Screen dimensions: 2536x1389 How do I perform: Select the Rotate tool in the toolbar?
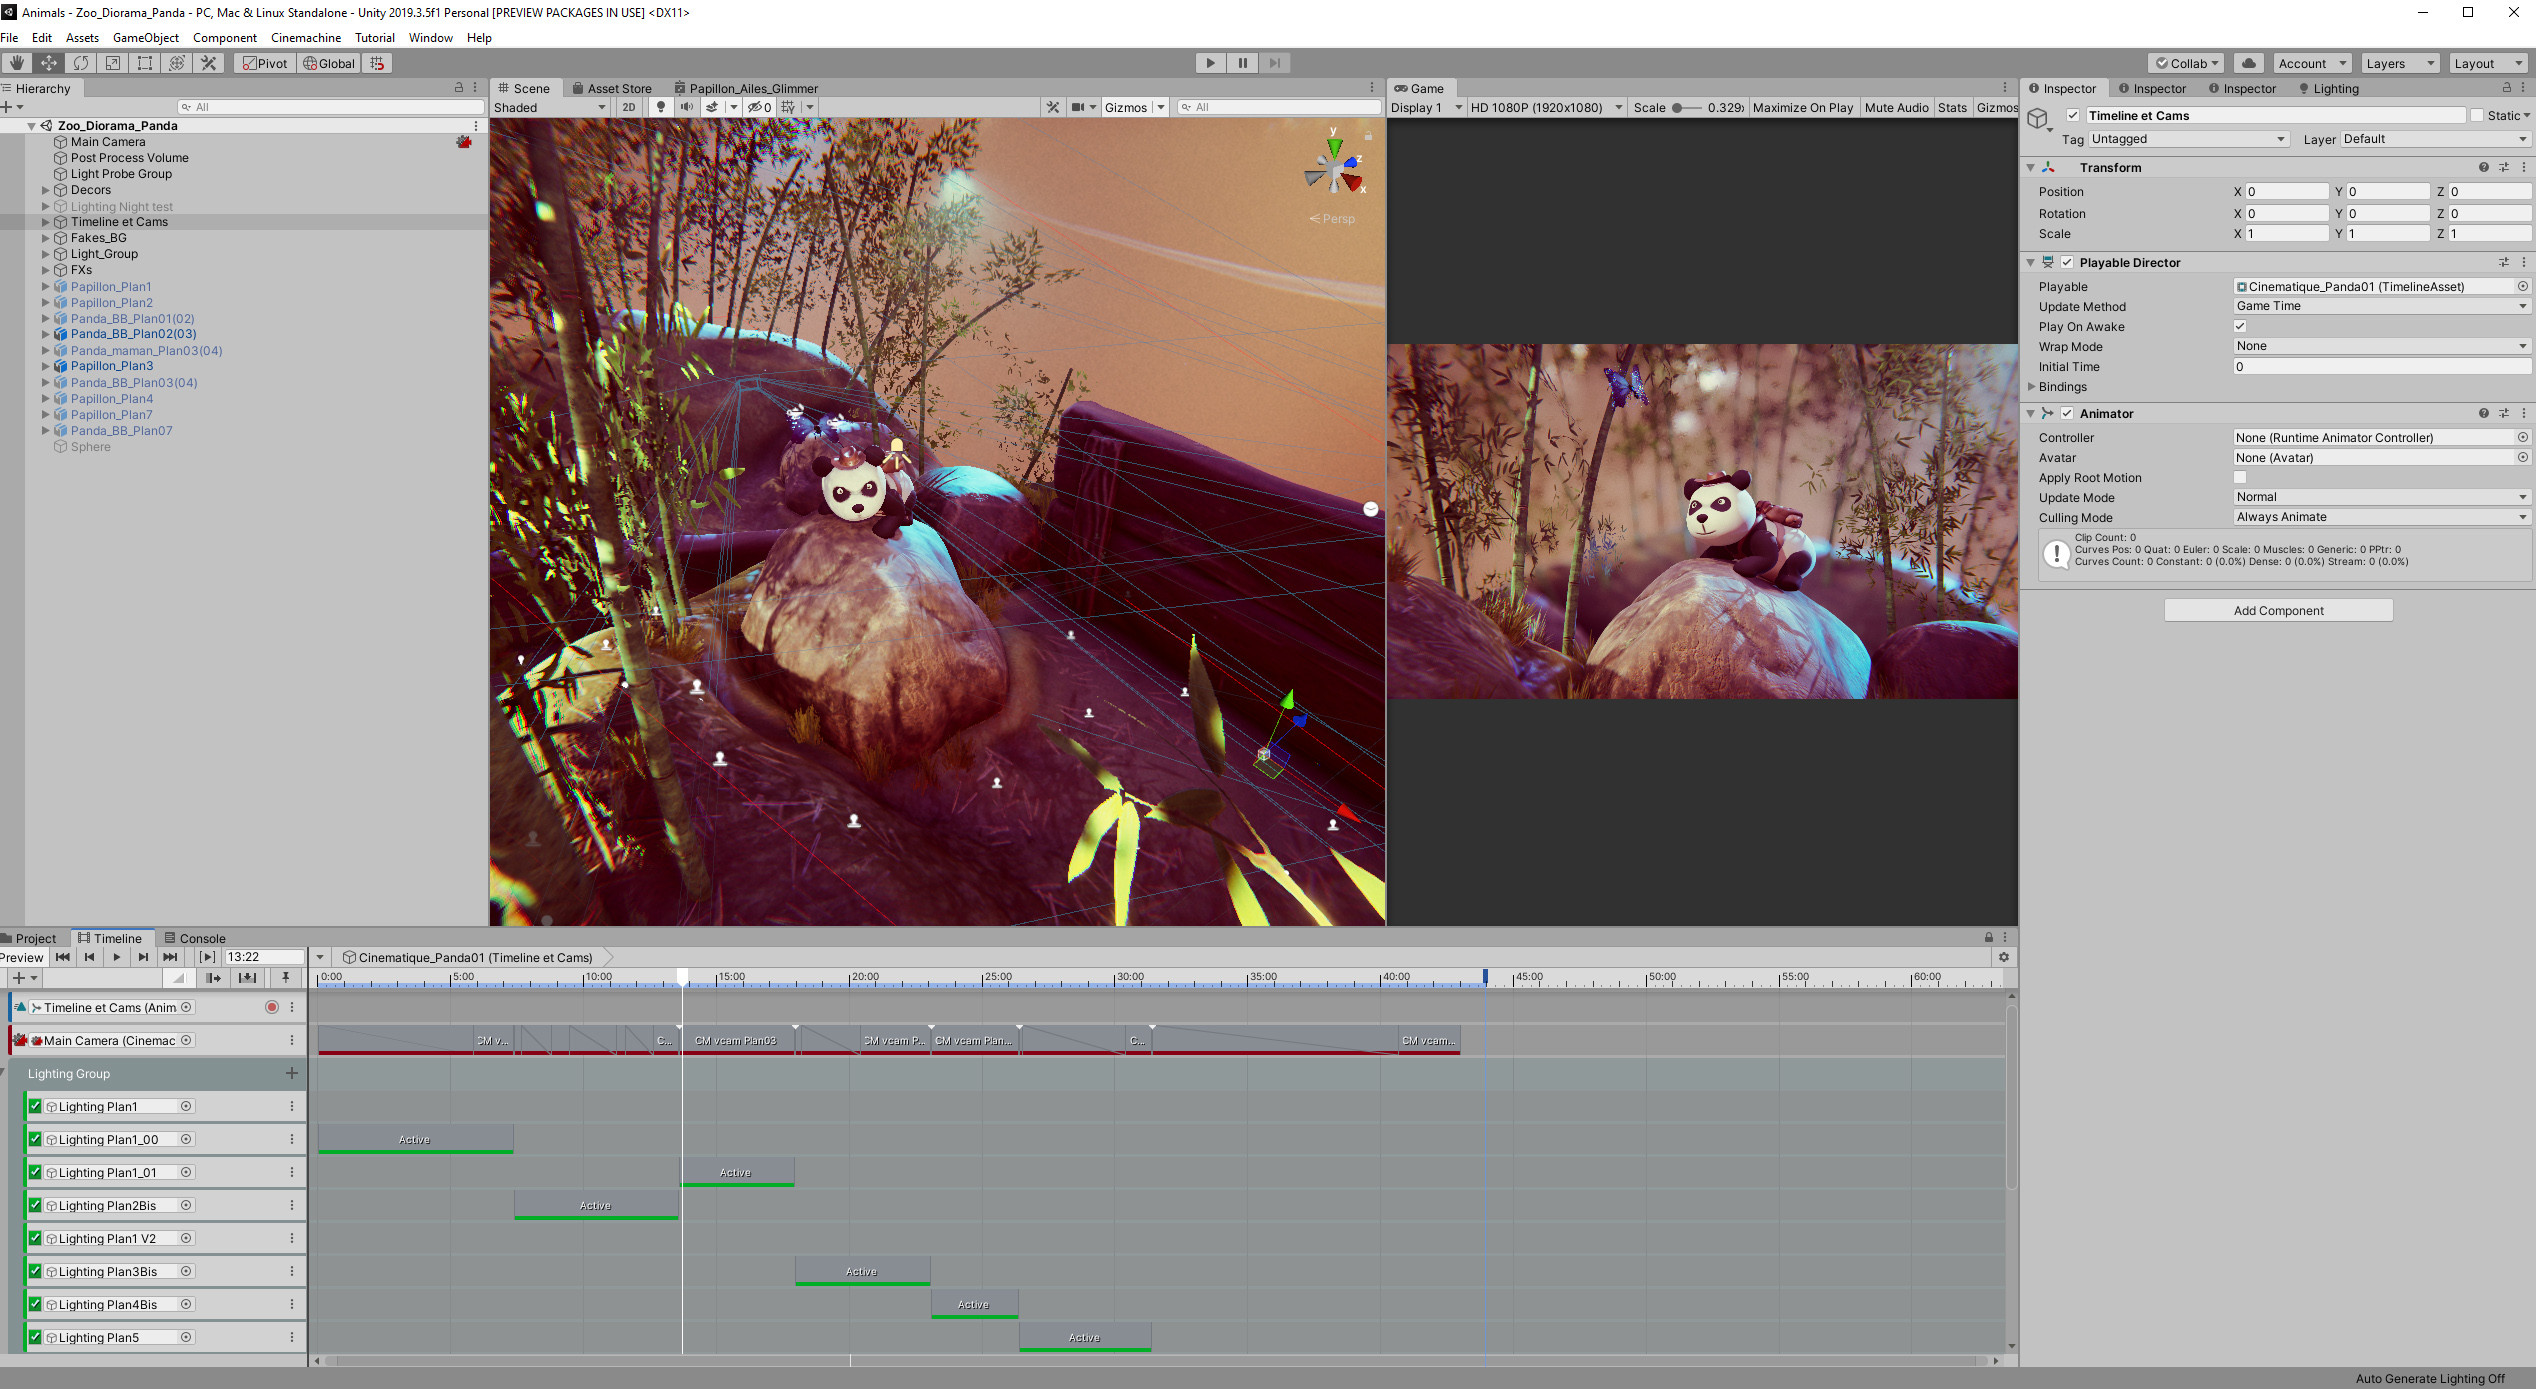click(x=80, y=63)
